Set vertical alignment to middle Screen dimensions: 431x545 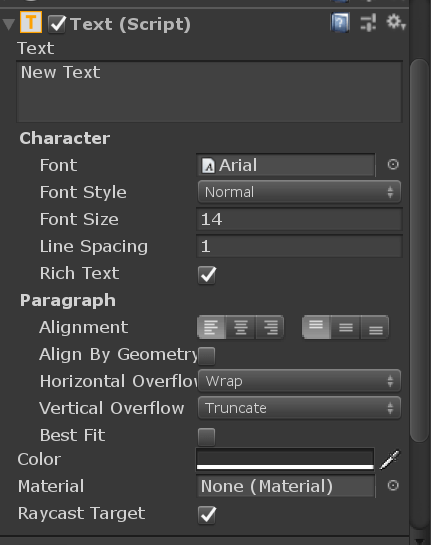point(346,327)
